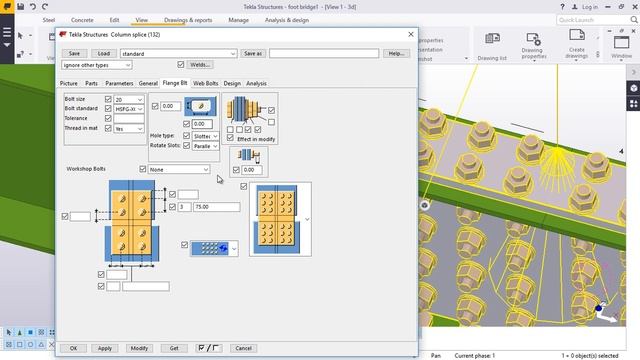Toggle all checkboxes on/off button
Viewport: 640px width, 360px height.
[209, 348]
